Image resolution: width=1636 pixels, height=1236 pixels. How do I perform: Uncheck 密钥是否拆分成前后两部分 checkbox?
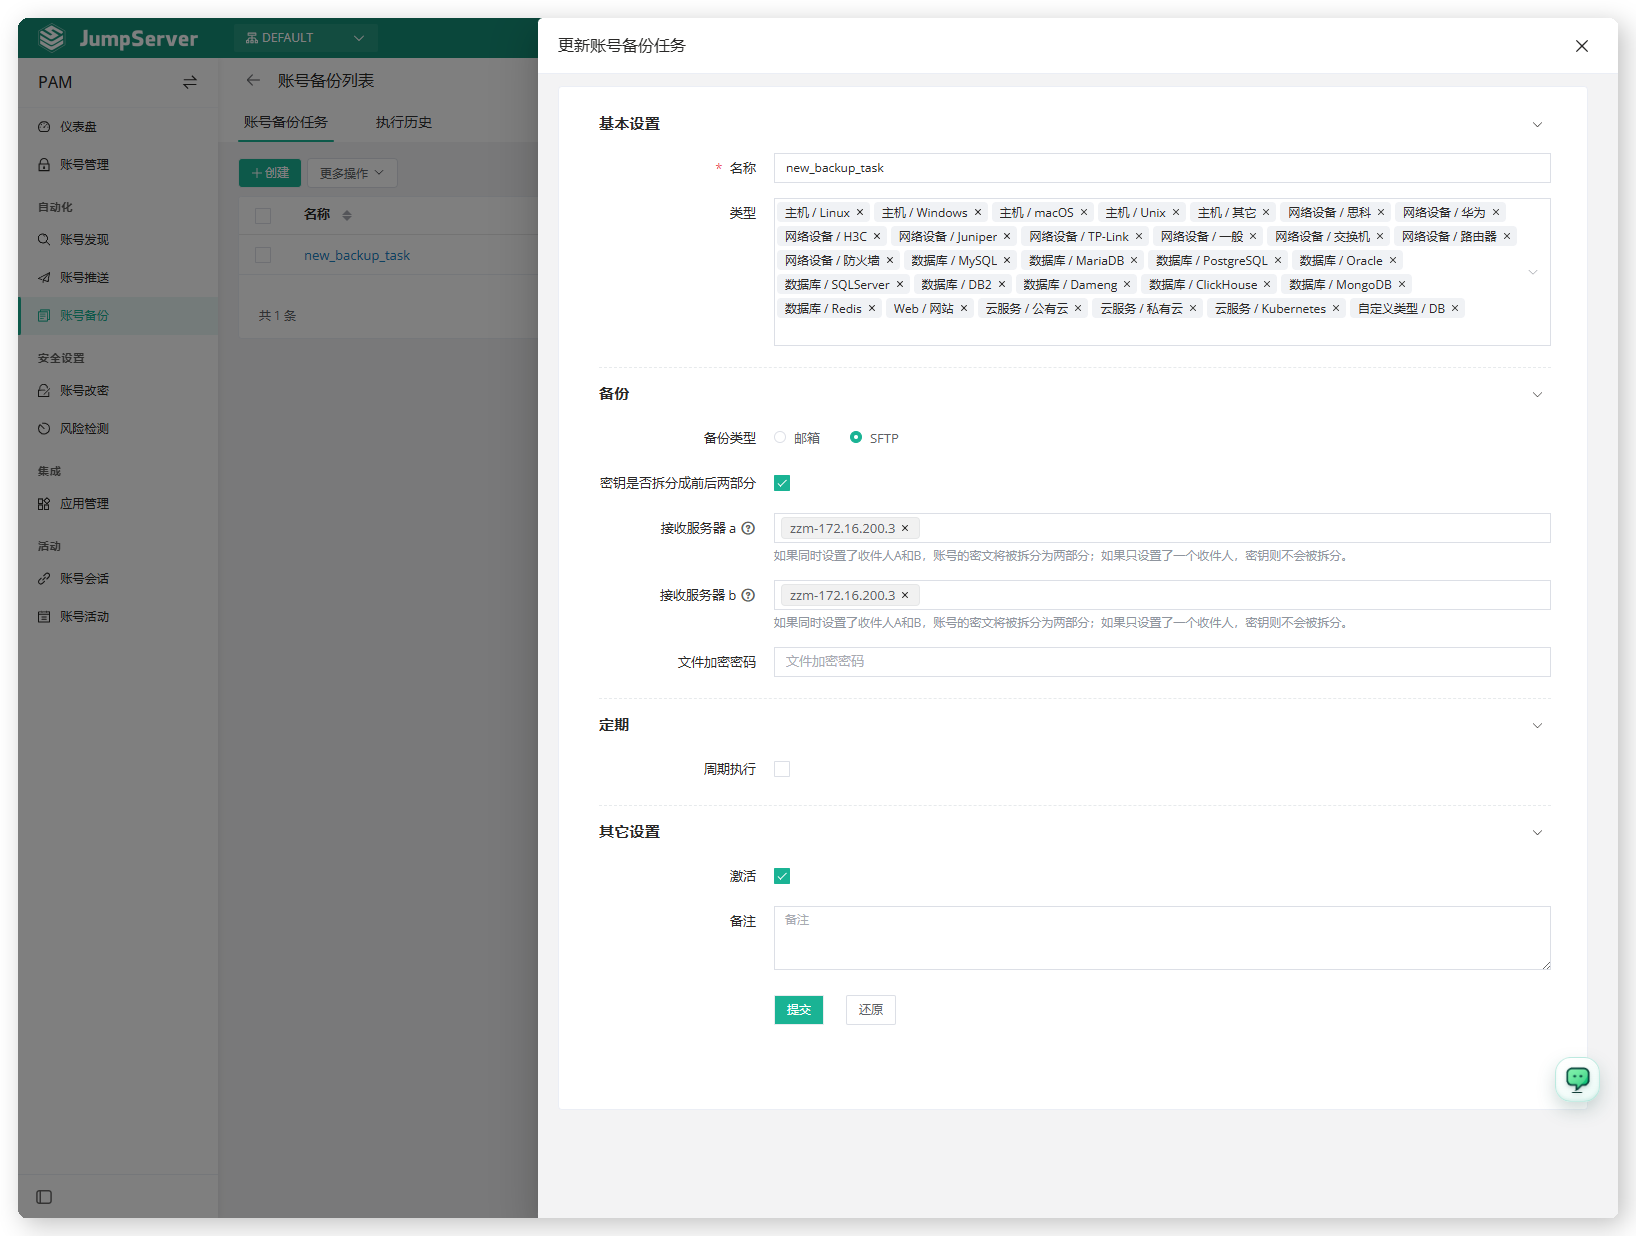[x=782, y=483]
